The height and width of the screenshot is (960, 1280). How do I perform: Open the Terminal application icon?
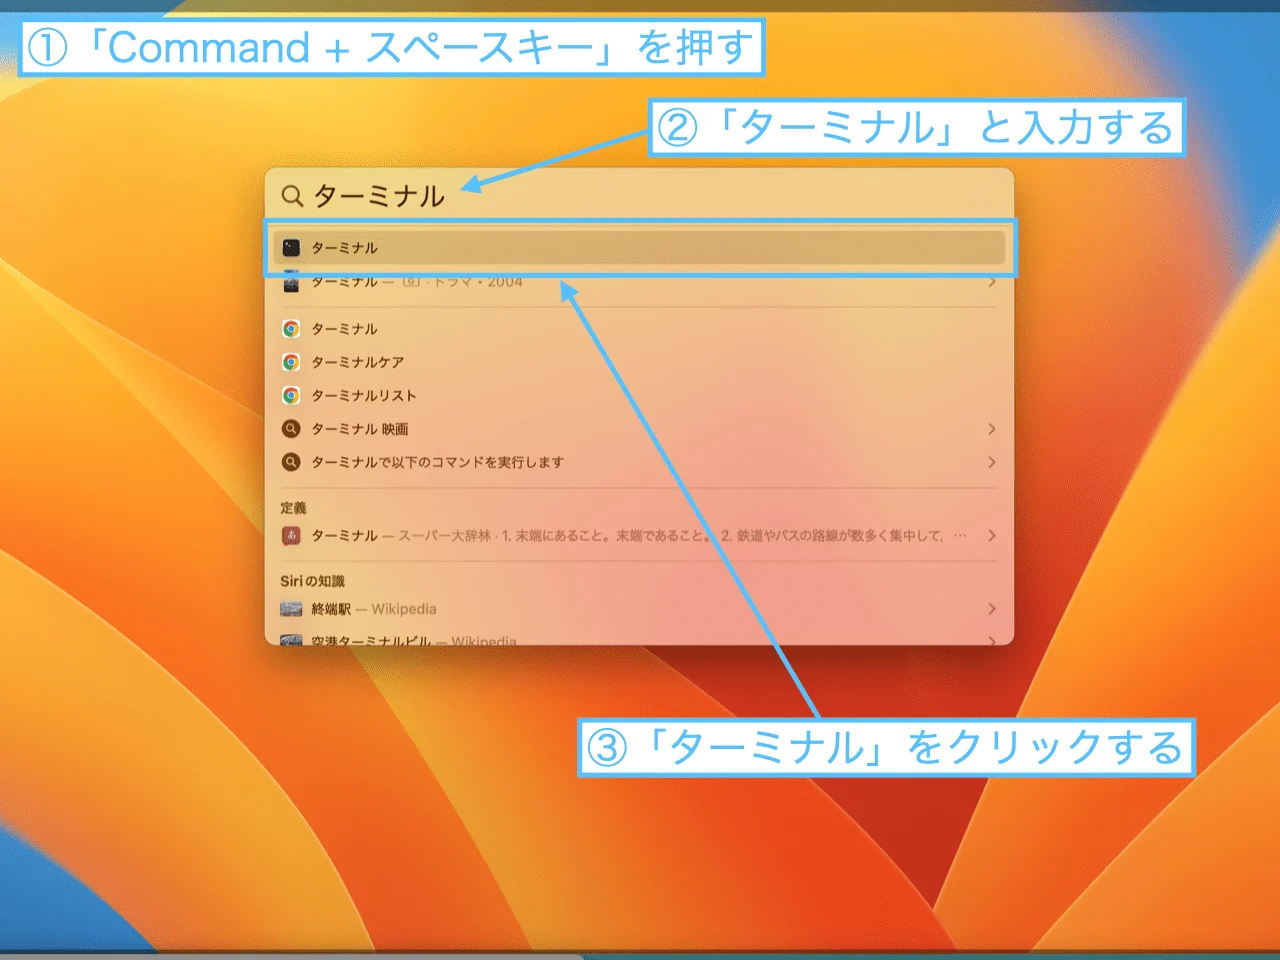[x=291, y=247]
